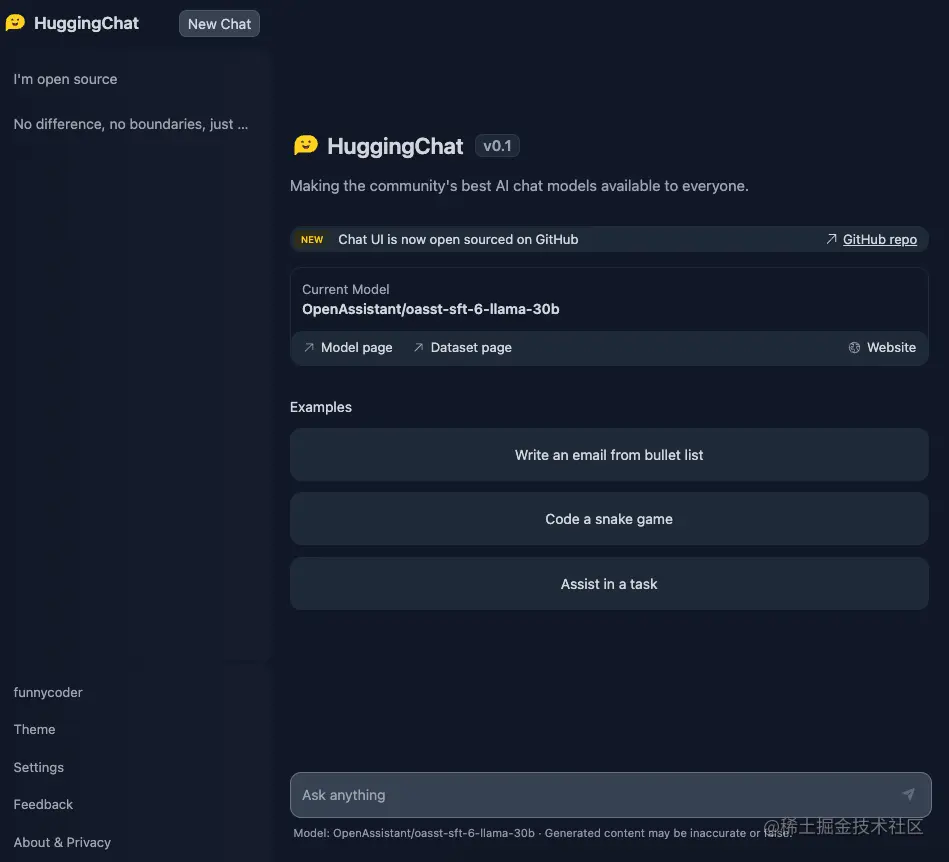Click the model name OpenAssistant/oasst-sft-6-llama-30b heading
The width and height of the screenshot is (949, 862).
click(430, 309)
